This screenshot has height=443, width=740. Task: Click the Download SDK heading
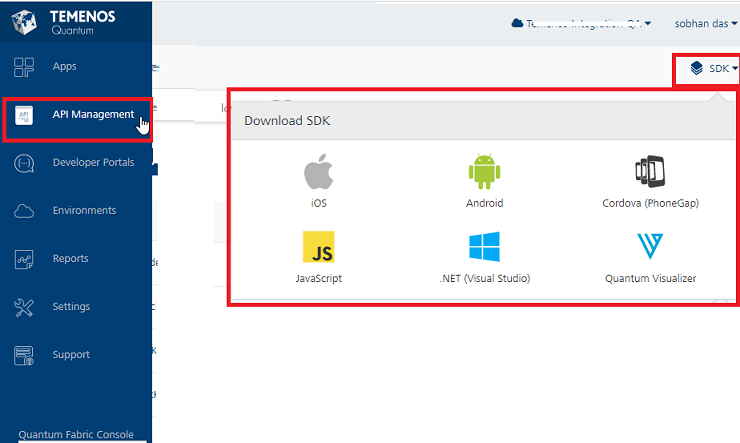[287, 121]
